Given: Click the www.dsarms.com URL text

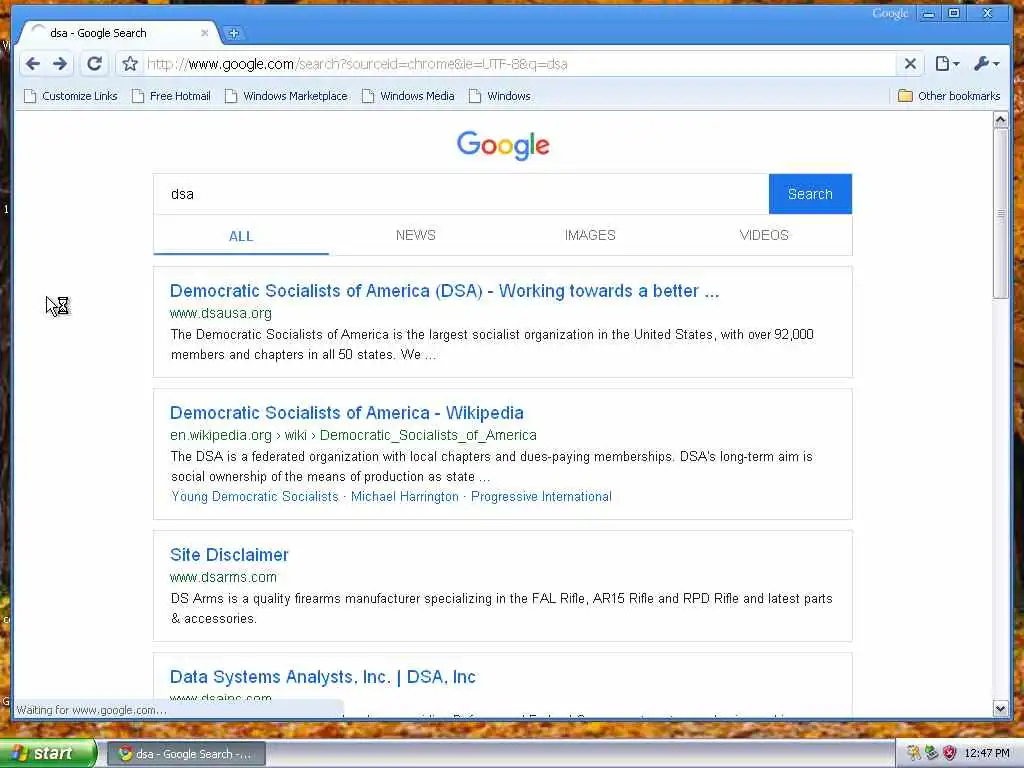Looking at the screenshot, I should click(x=223, y=577).
